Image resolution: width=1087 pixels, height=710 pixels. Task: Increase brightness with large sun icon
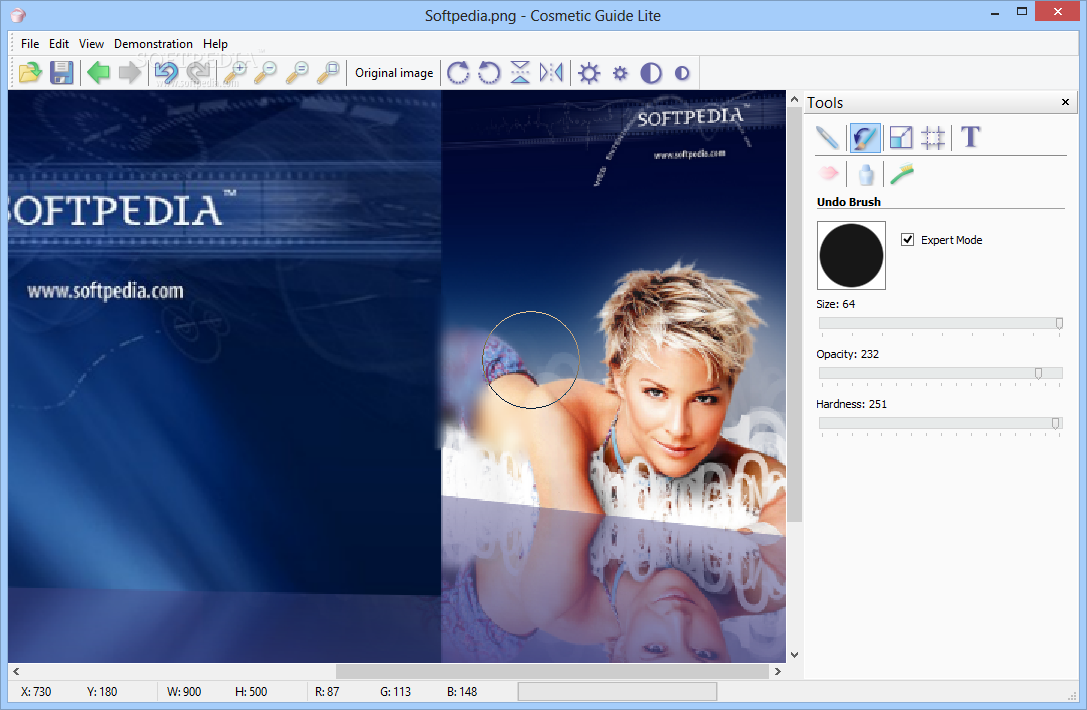click(589, 73)
